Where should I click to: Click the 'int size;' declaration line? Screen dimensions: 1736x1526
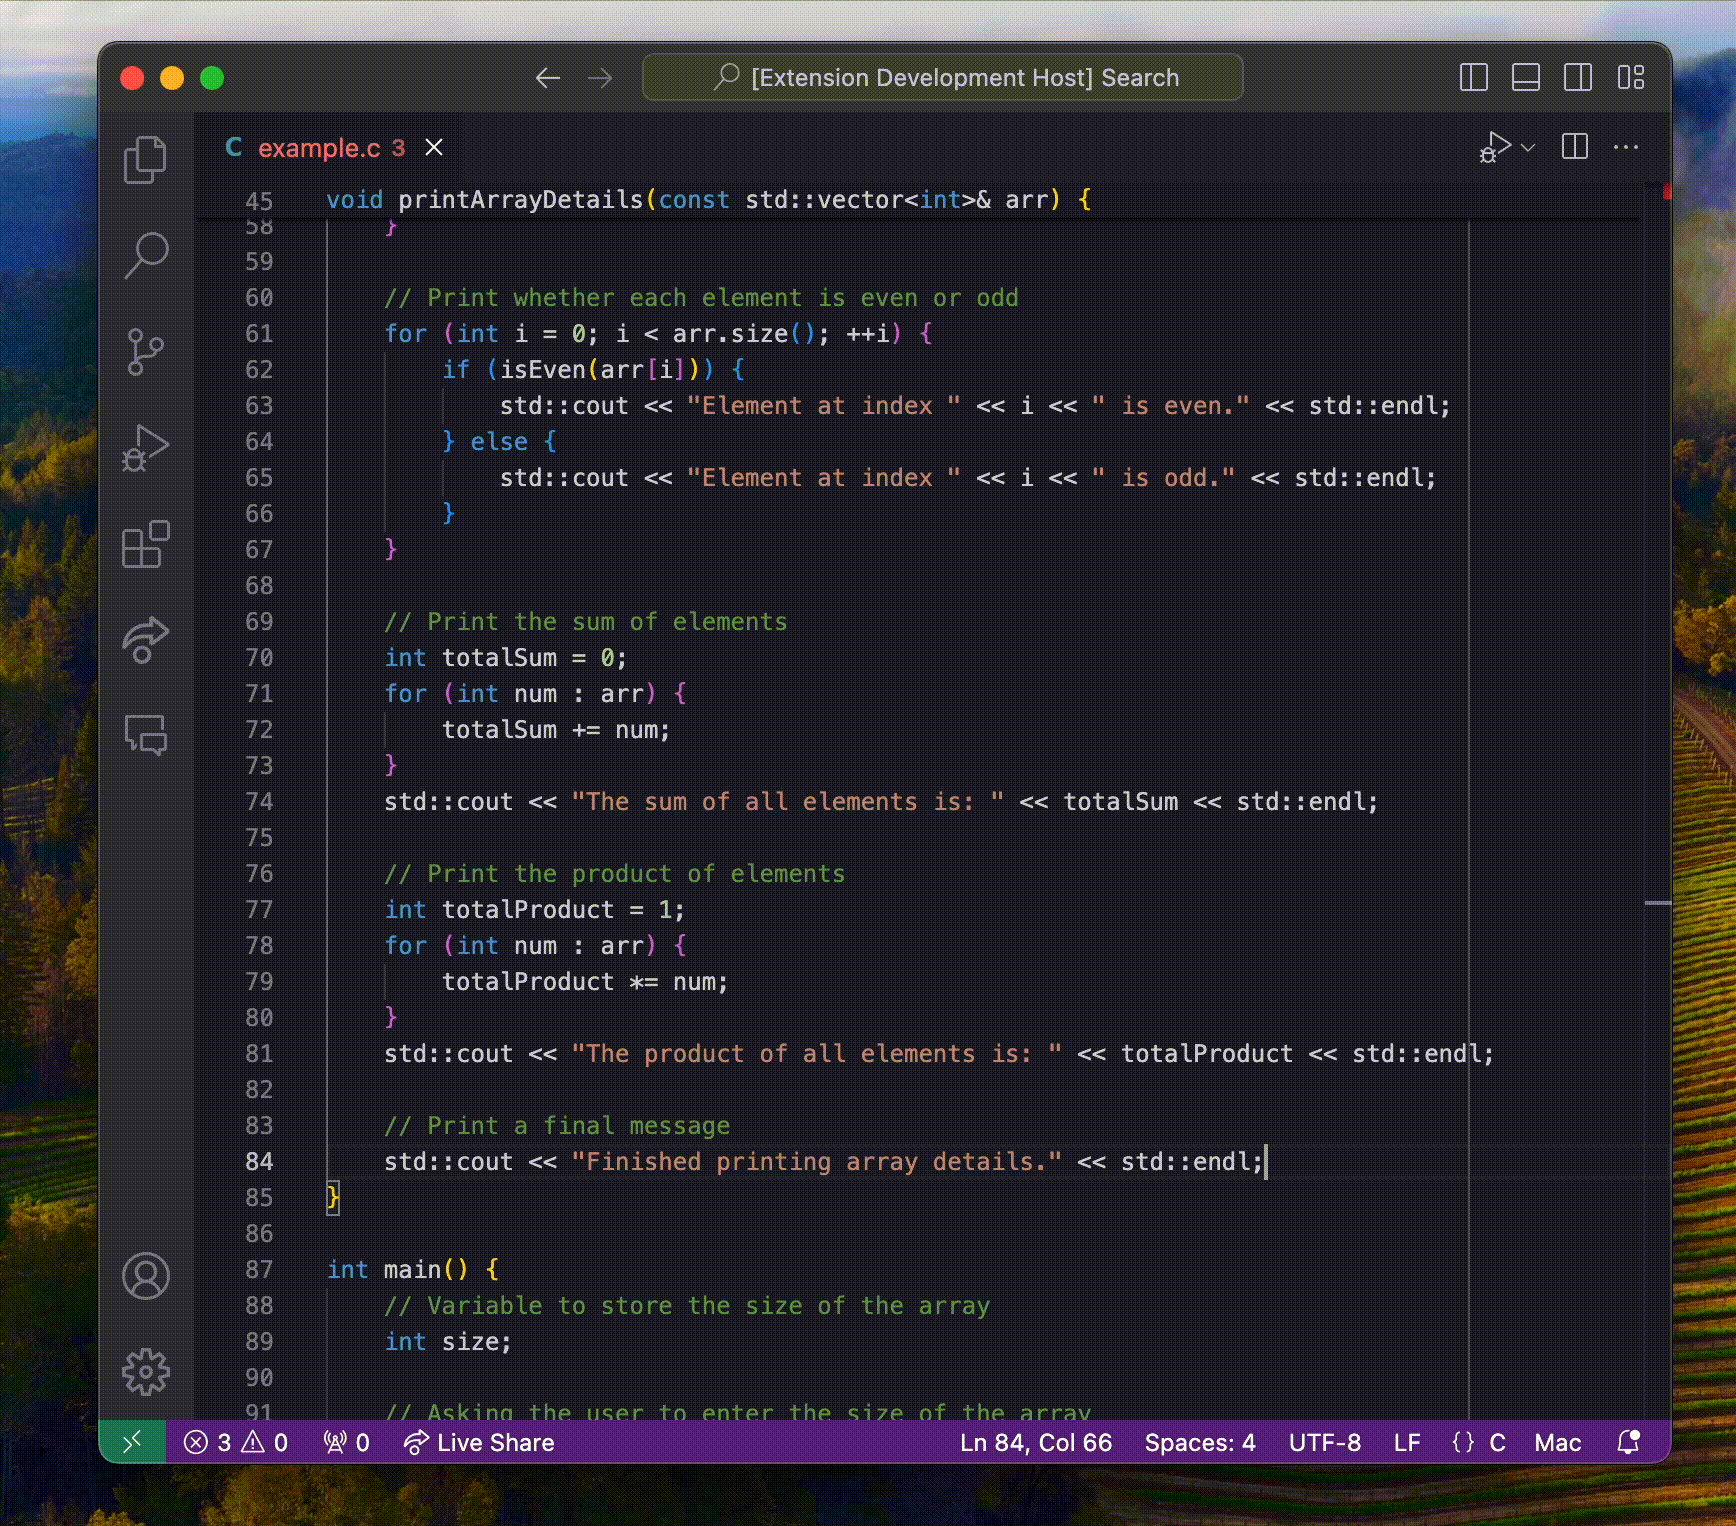coord(448,1342)
